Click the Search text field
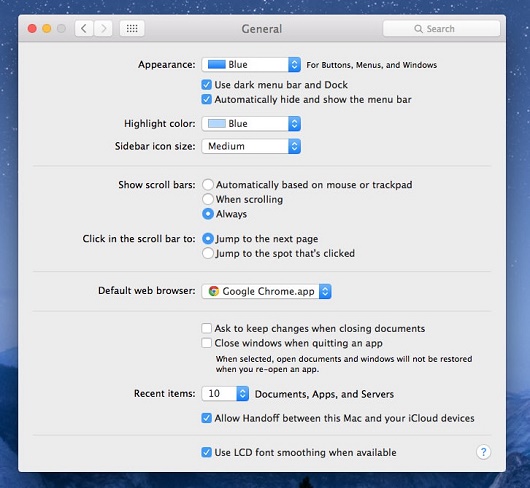 pyautogui.click(x=441, y=28)
